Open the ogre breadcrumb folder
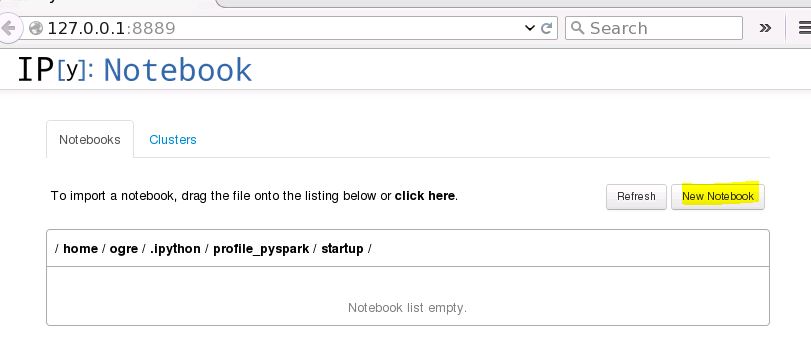The image size is (811, 362). click(x=124, y=249)
